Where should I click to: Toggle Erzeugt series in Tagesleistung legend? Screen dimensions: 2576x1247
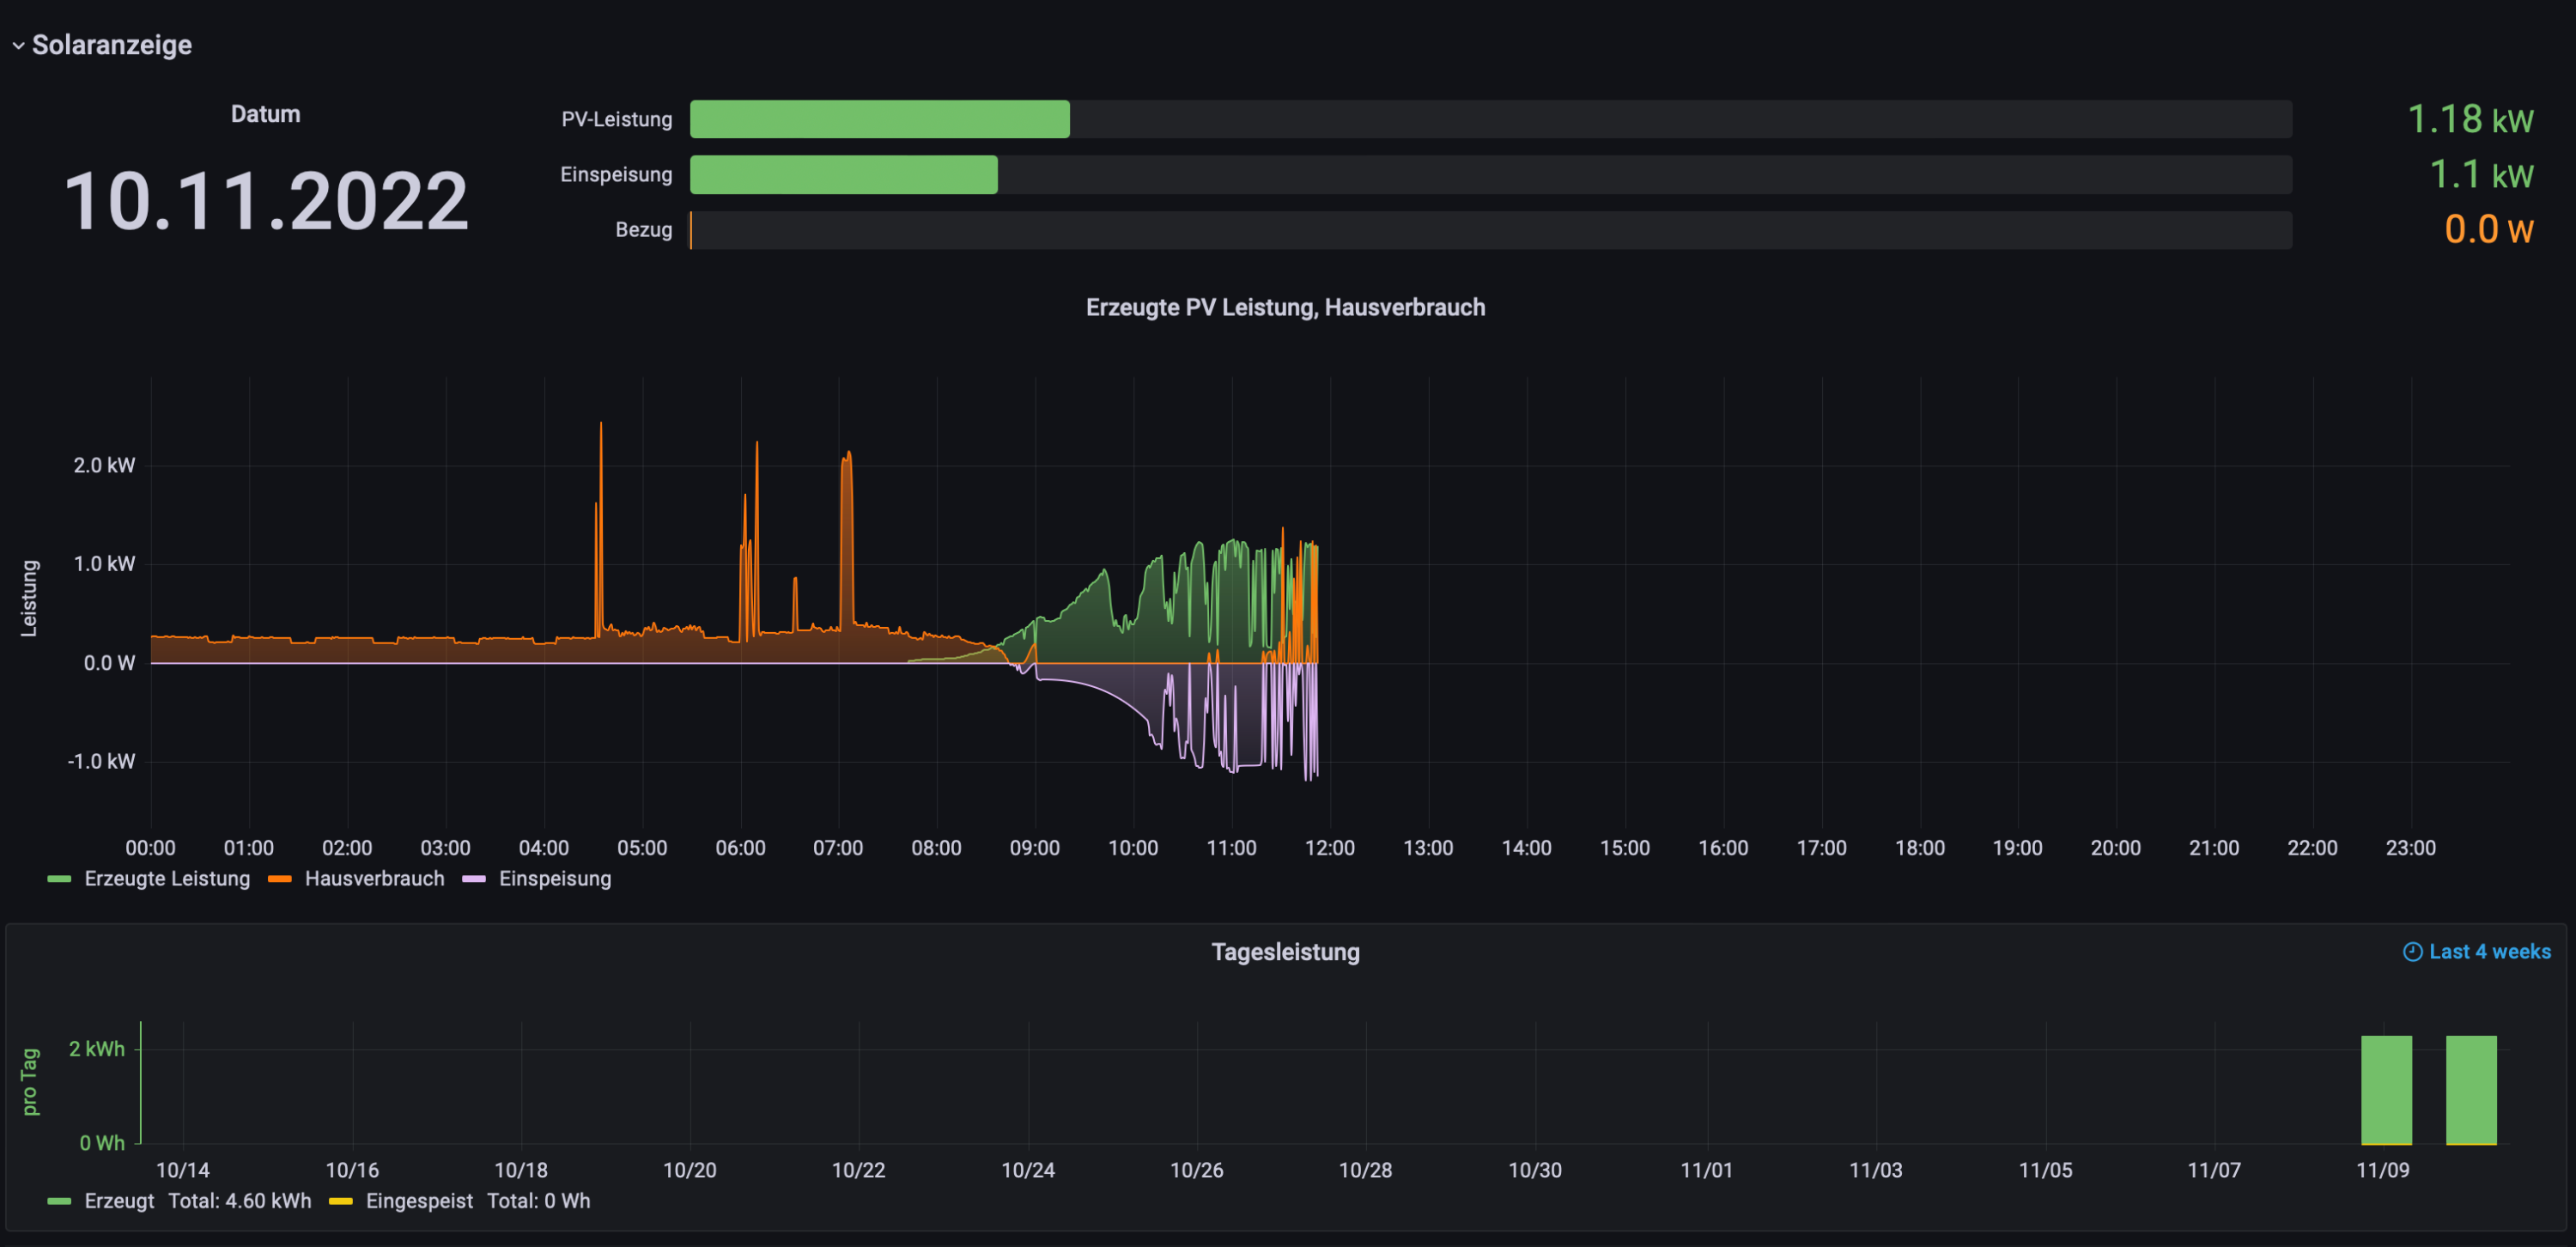click(119, 1201)
